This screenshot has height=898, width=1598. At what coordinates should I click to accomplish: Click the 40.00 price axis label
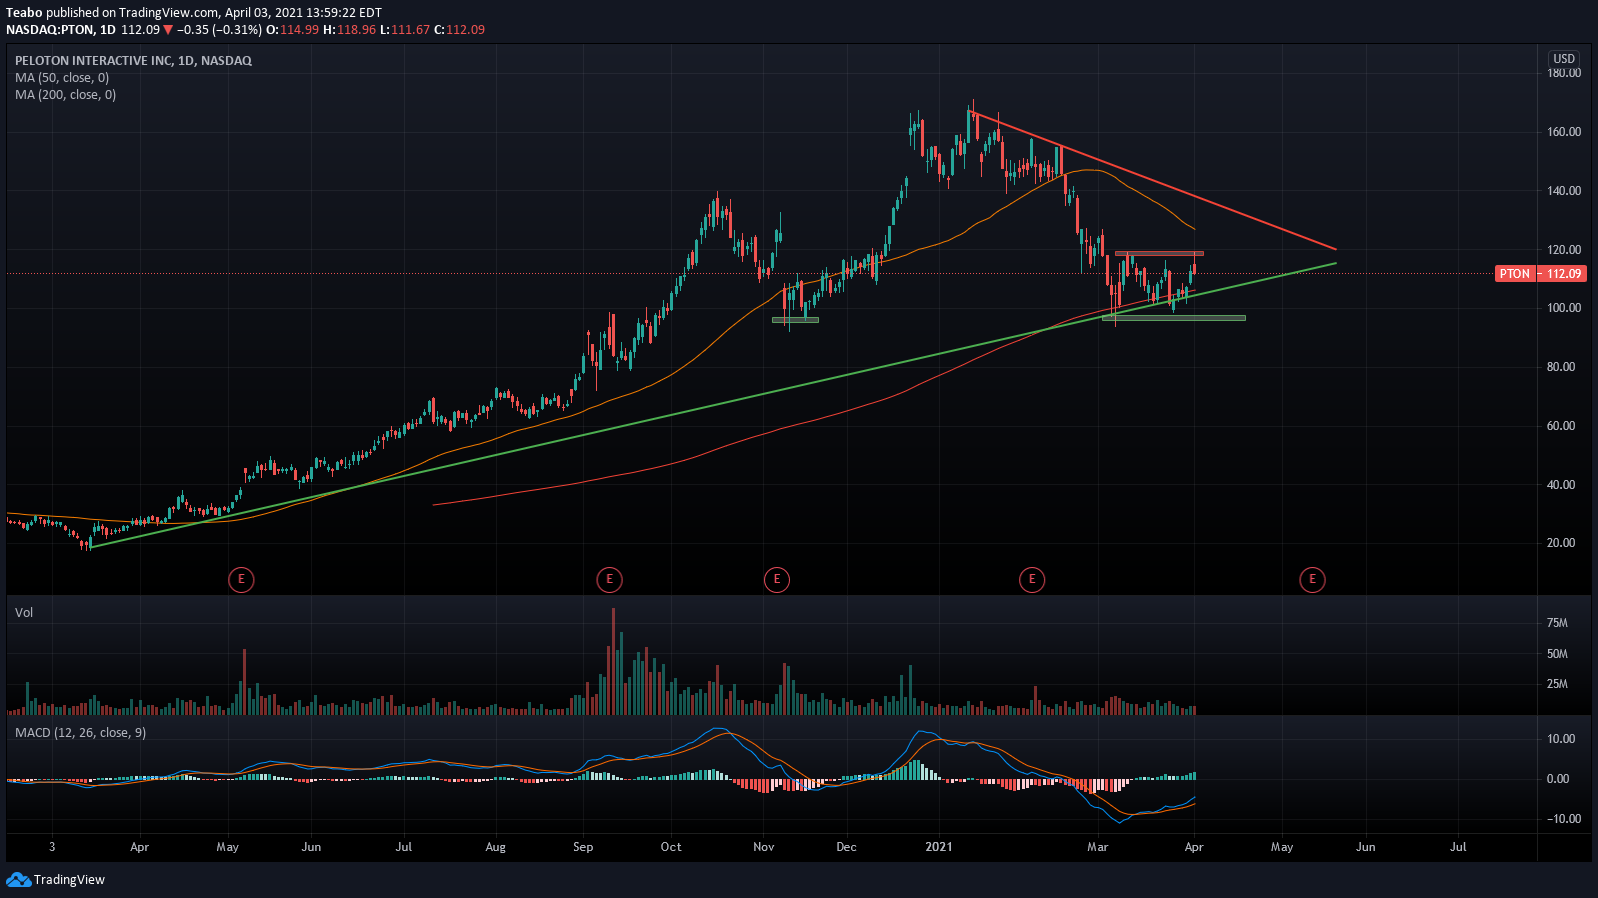tap(1561, 485)
